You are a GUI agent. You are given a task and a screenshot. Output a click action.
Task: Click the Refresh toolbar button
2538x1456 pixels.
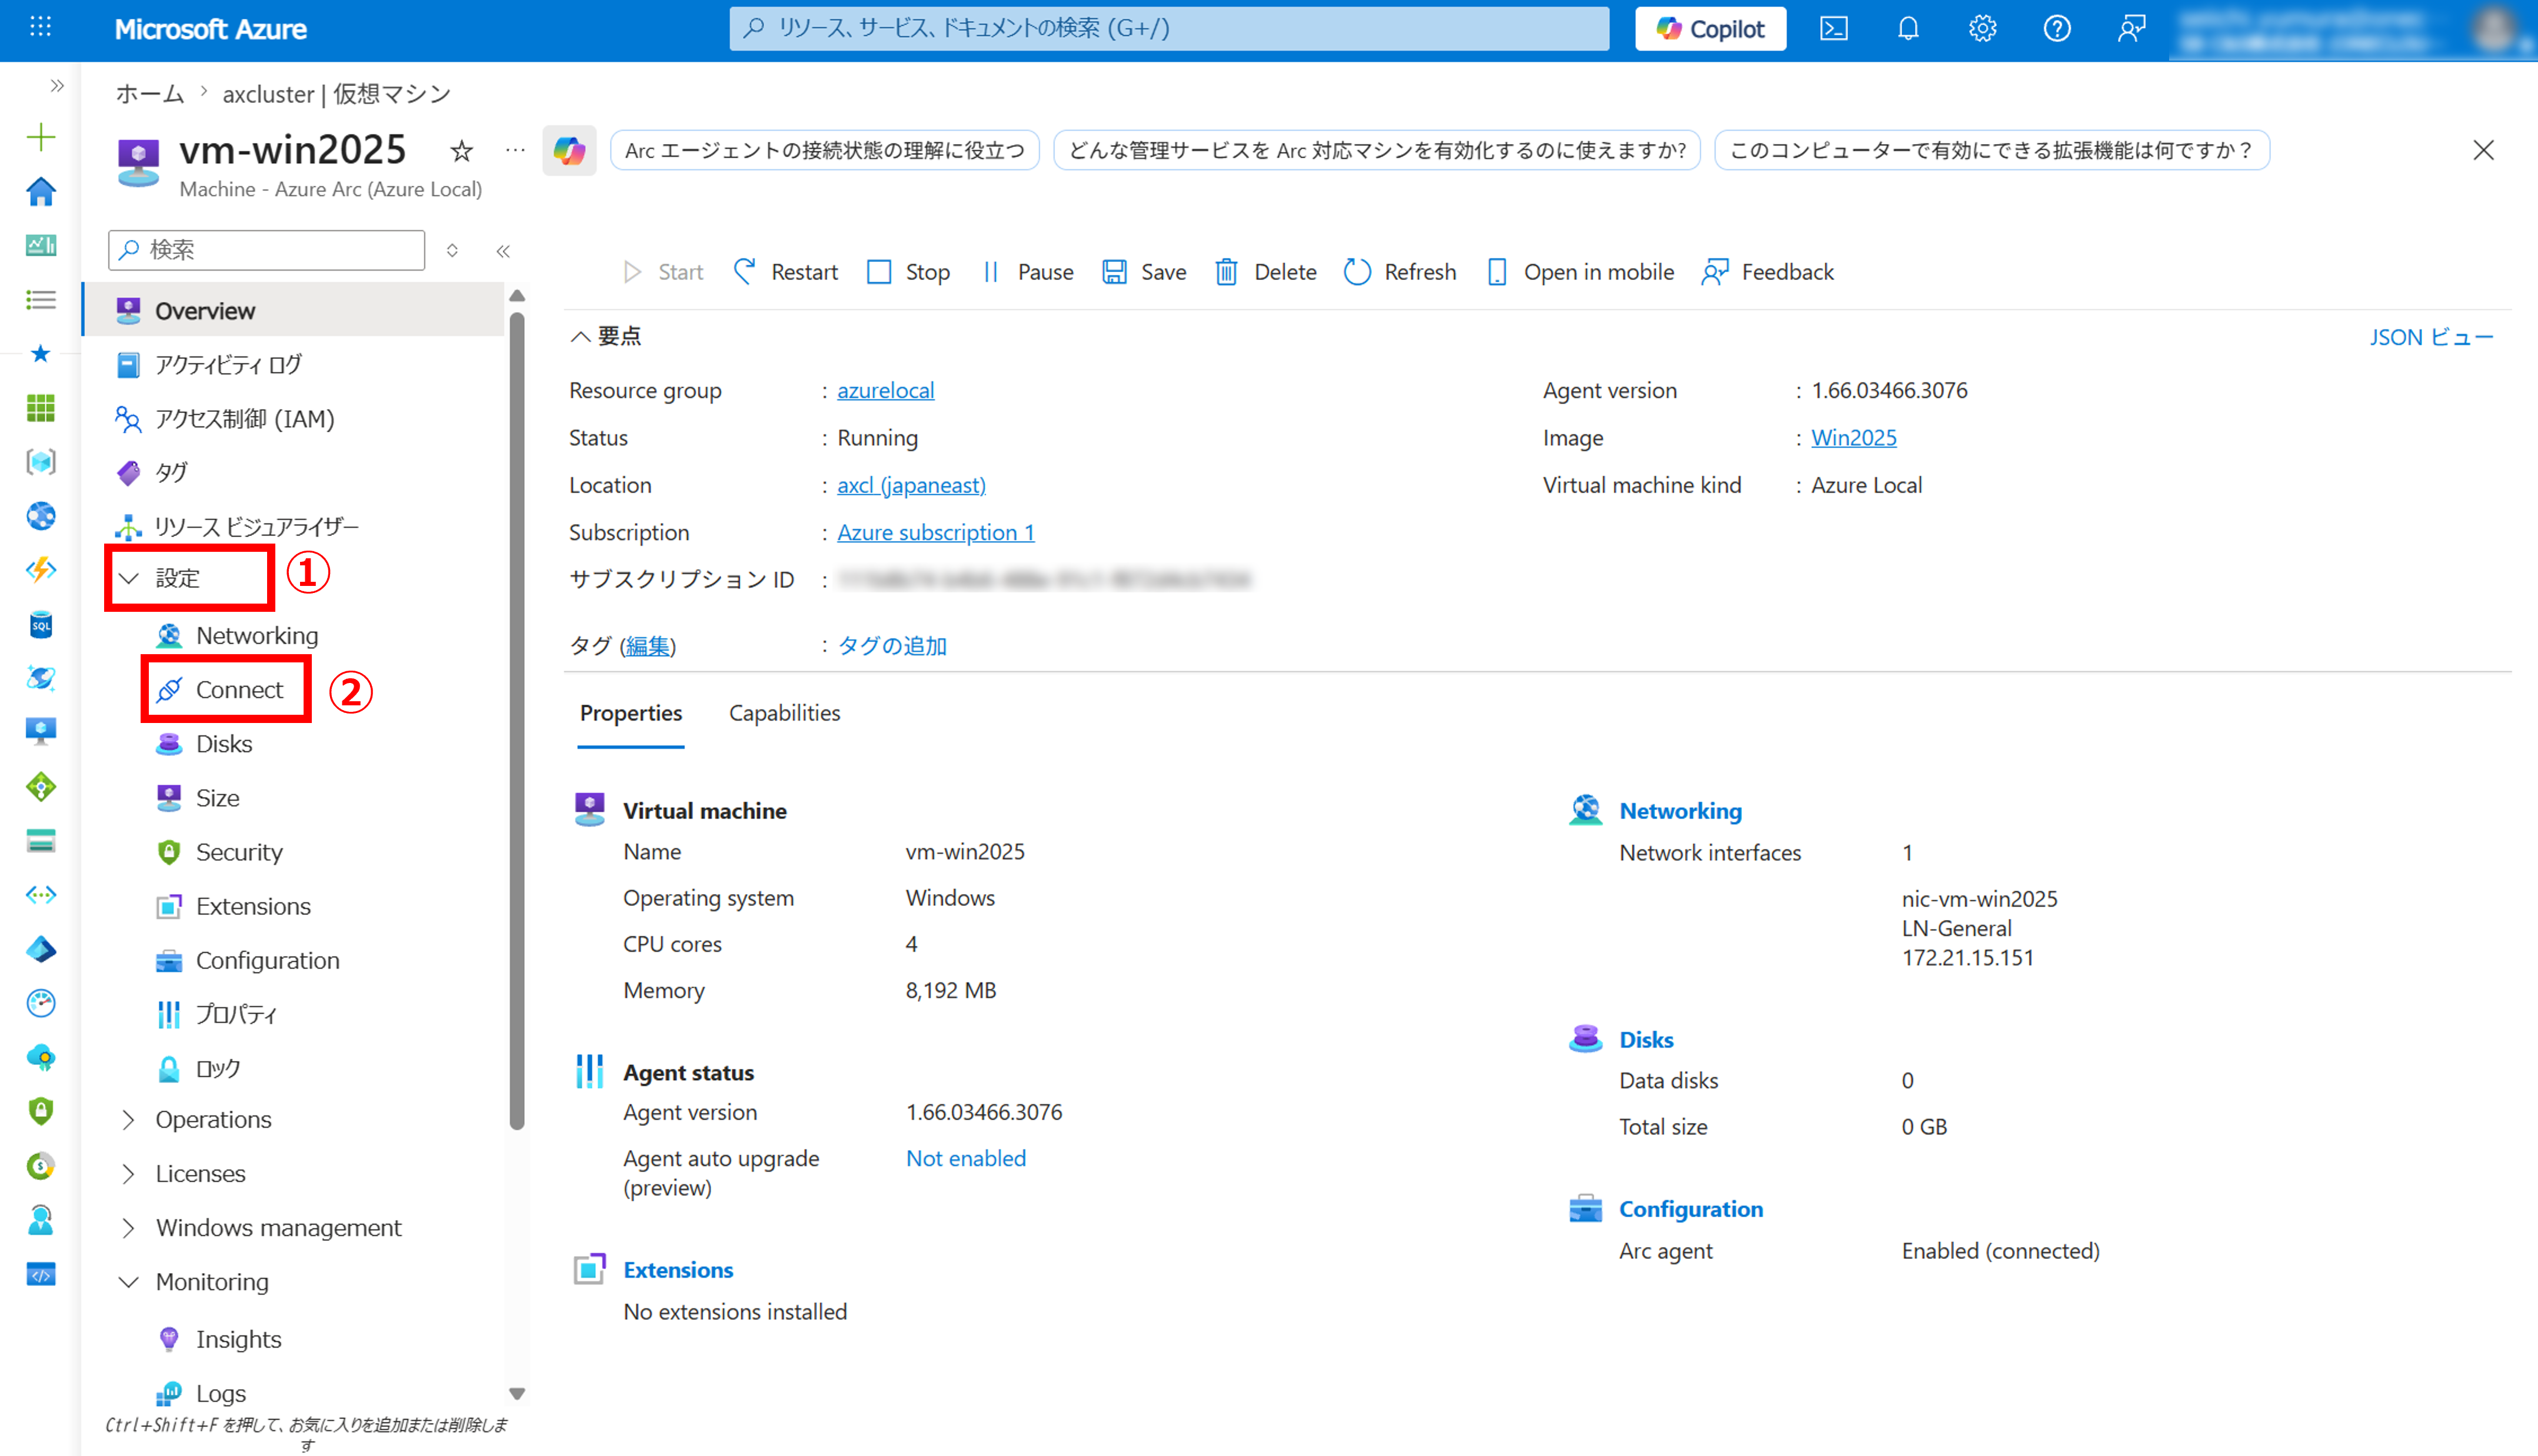tap(1400, 272)
